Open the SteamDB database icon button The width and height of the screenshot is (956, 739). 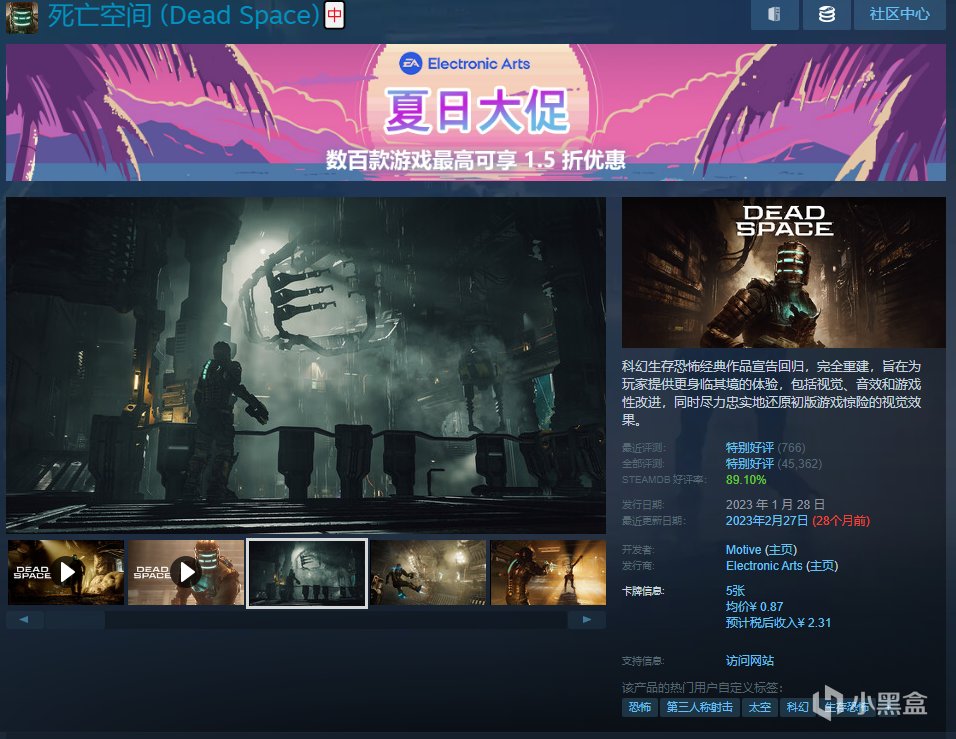point(827,14)
